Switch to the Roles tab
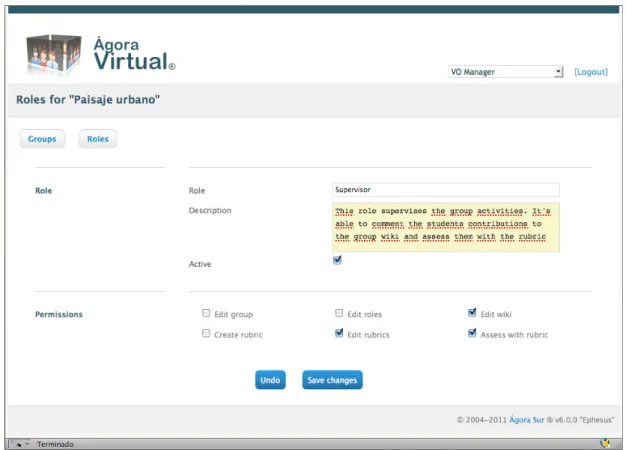Viewport: 626px width, 450px height. [x=98, y=139]
